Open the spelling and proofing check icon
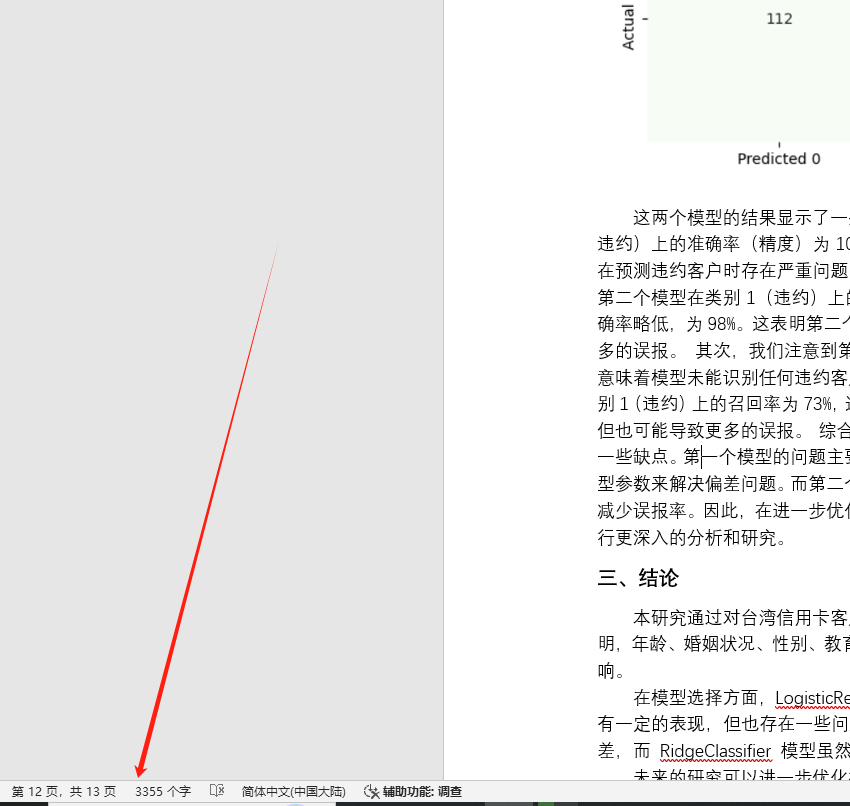The height and width of the screenshot is (806, 850). pos(217,791)
